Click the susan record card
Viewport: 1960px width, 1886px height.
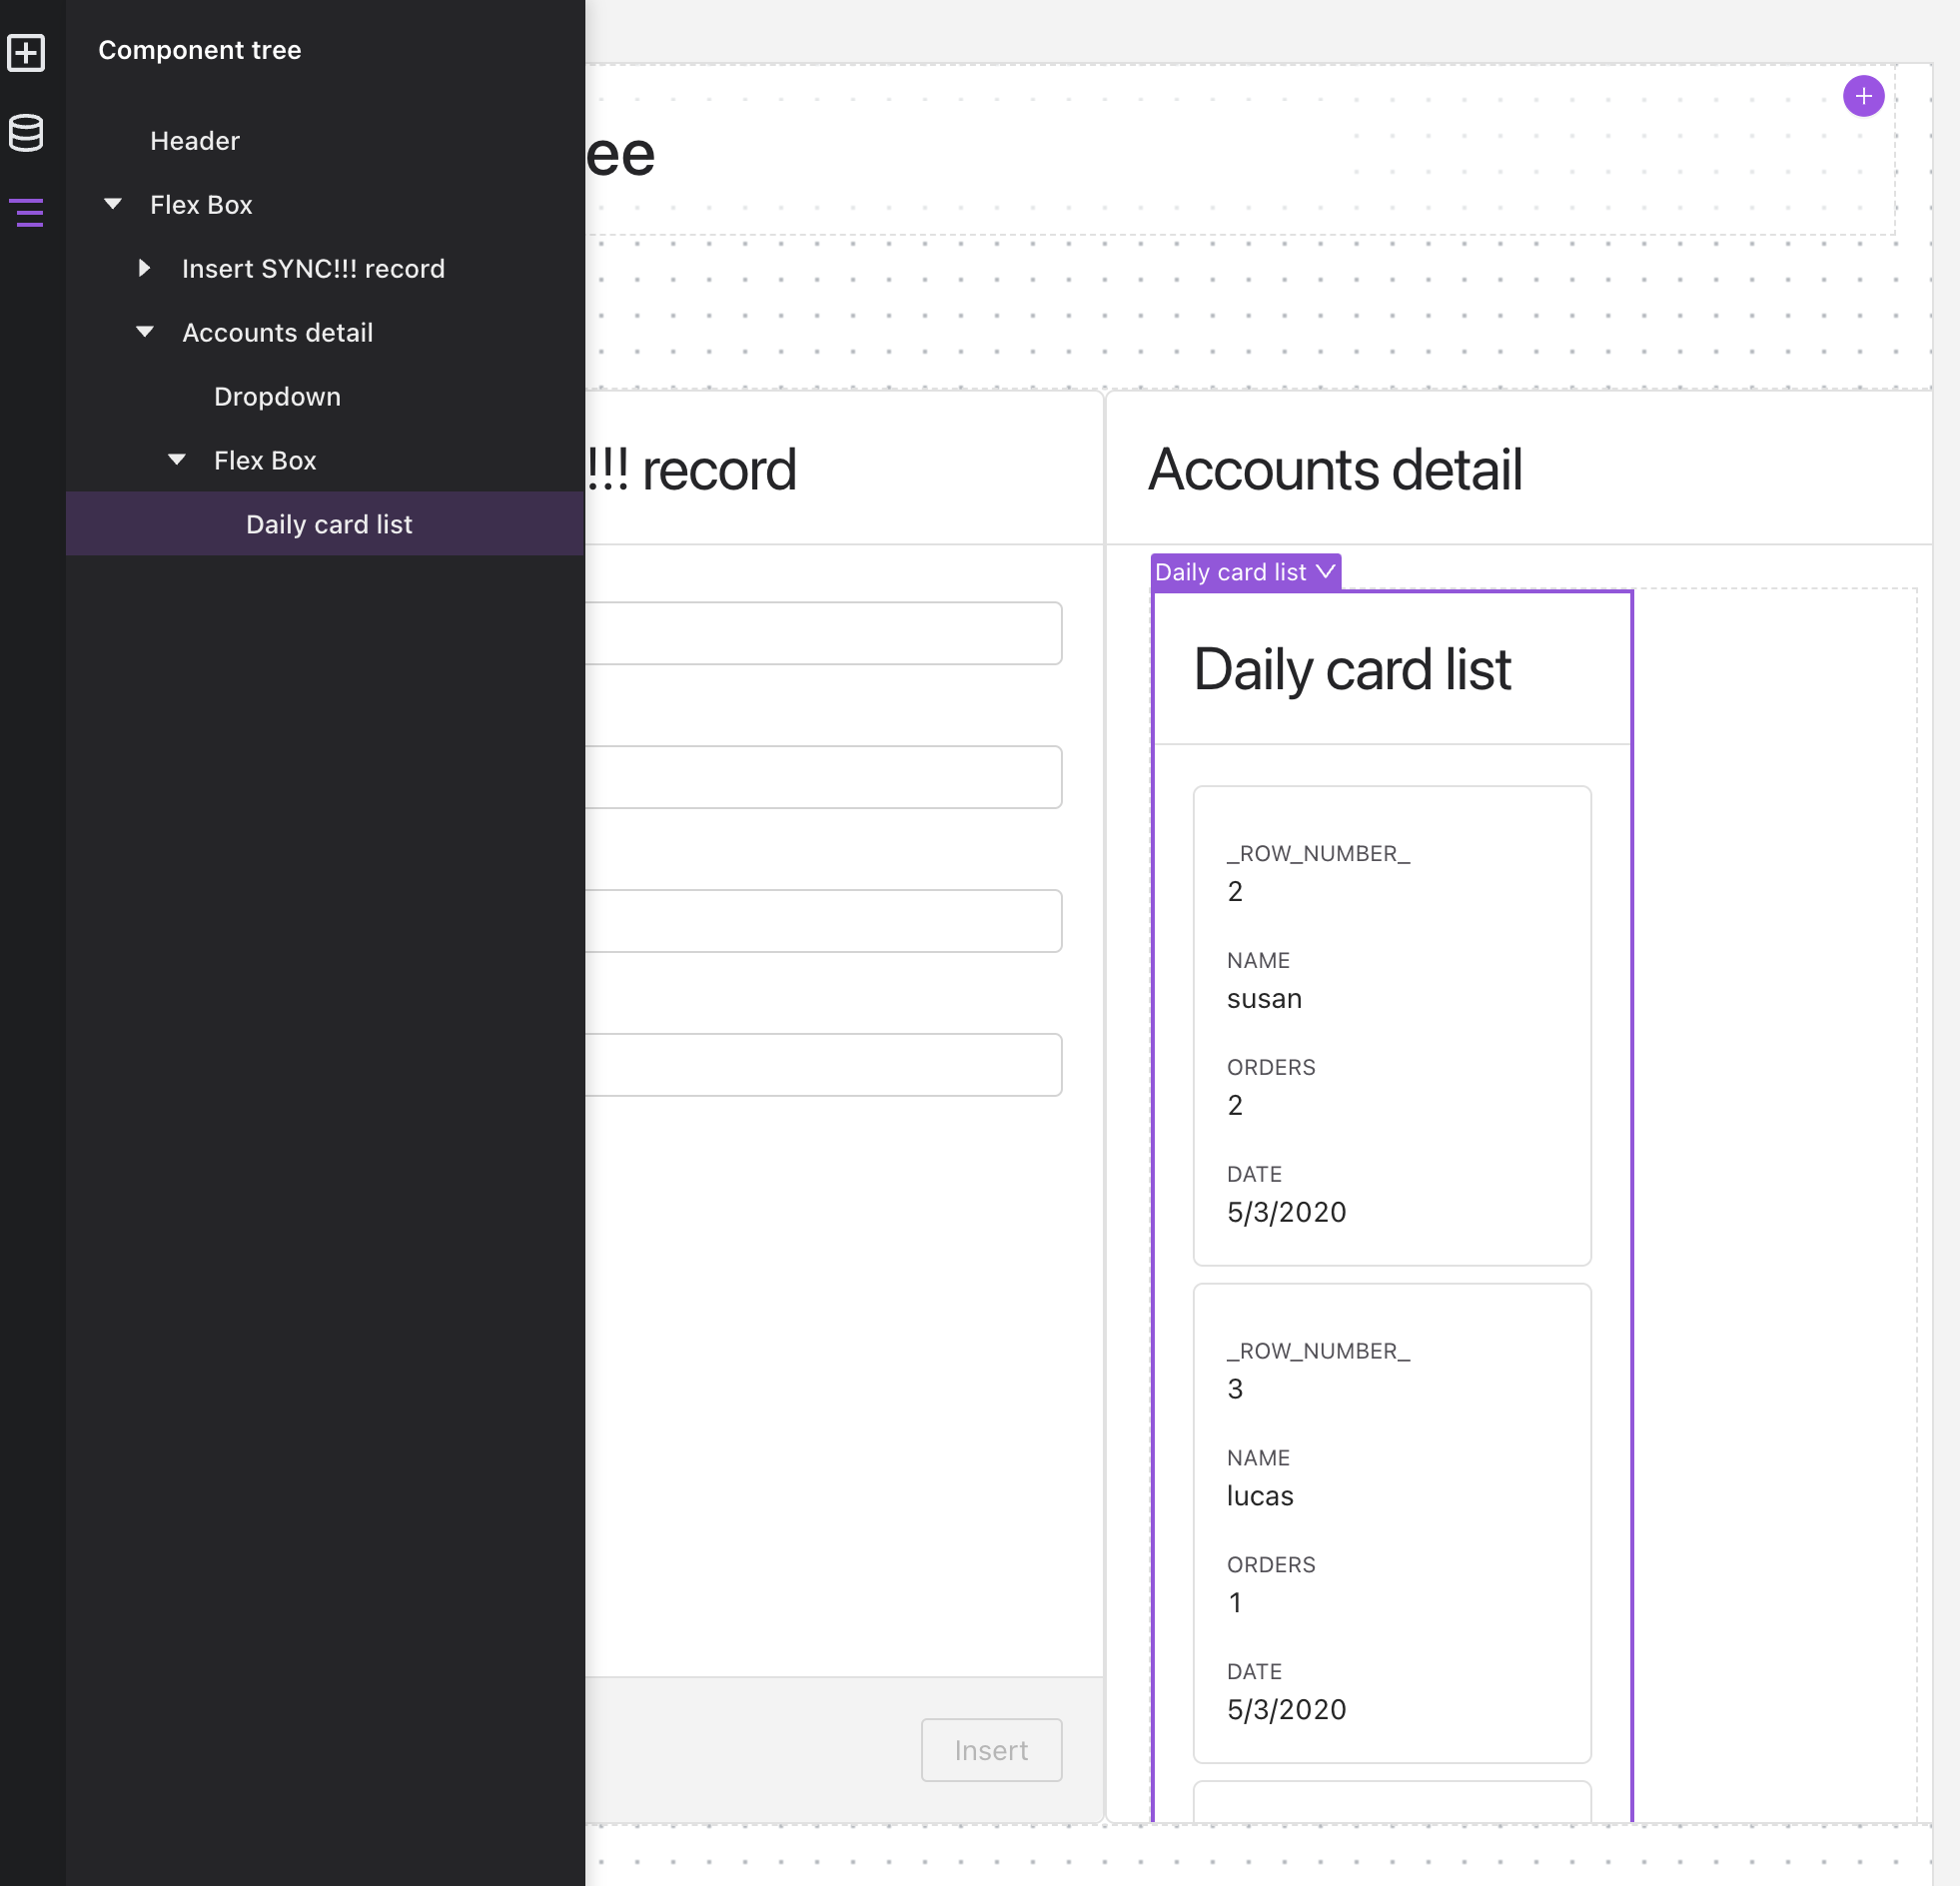pyautogui.click(x=1391, y=1025)
